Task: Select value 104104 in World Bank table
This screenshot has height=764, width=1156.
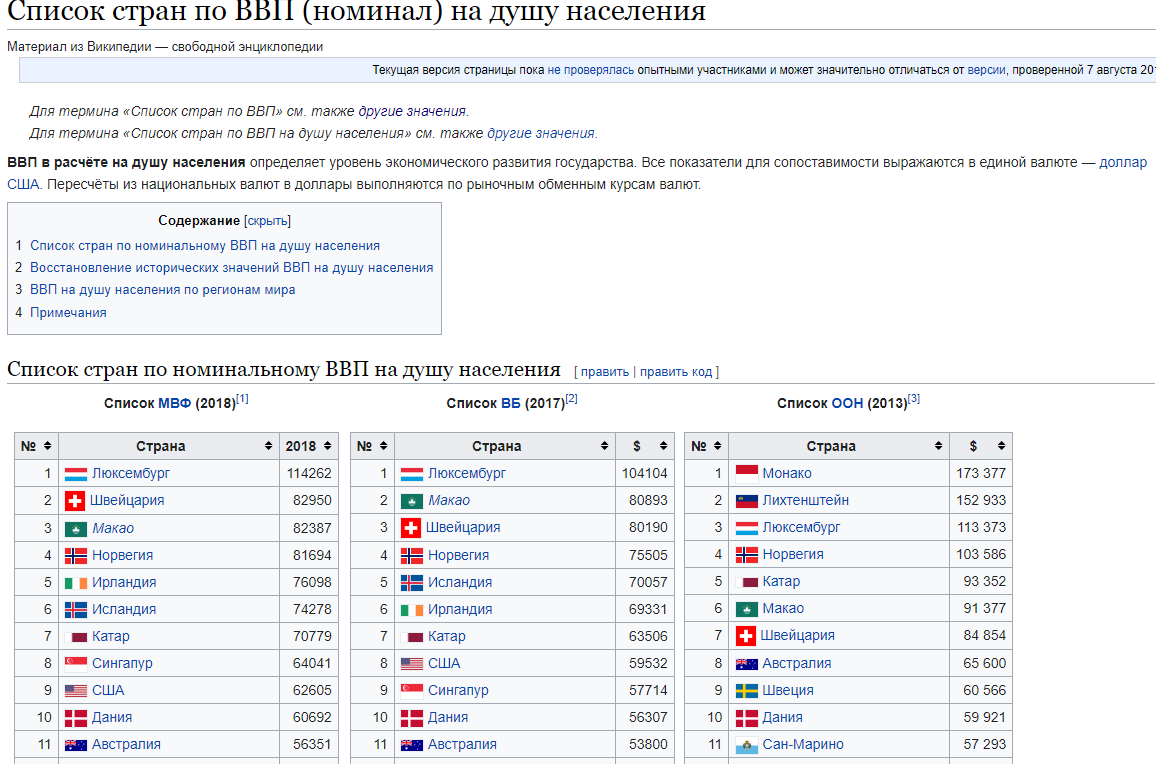Action: point(644,473)
